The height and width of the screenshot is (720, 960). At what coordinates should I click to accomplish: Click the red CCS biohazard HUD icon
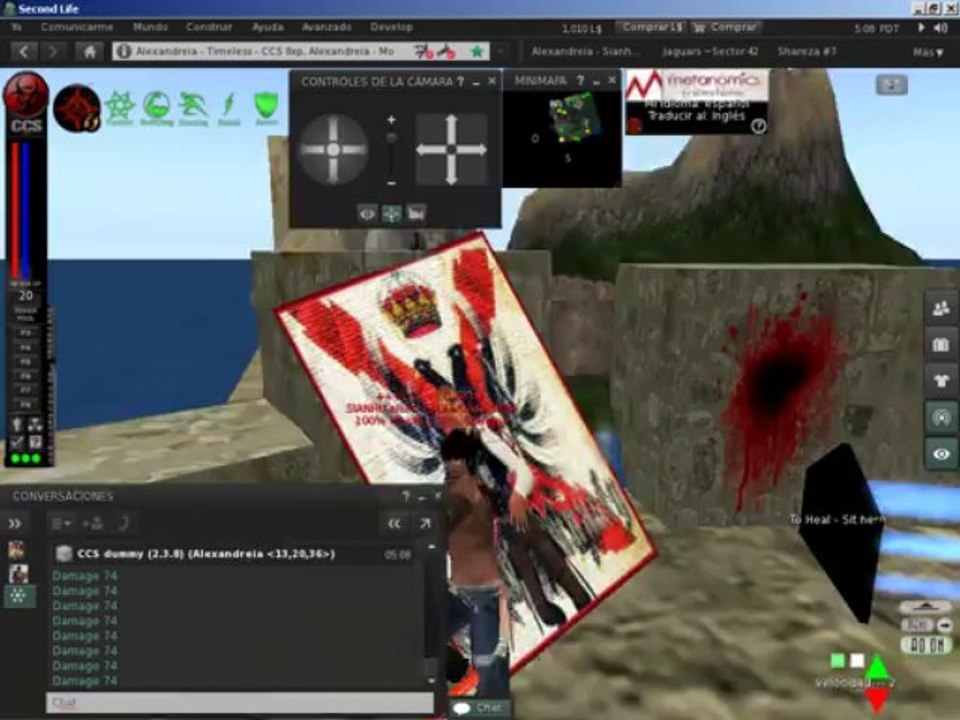click(x=26, y=96)
